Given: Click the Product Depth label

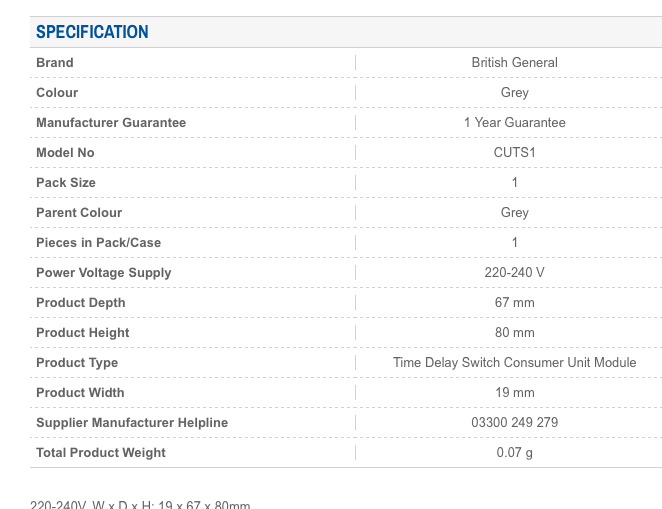Looking at the screenshot, I should (81, 302).
